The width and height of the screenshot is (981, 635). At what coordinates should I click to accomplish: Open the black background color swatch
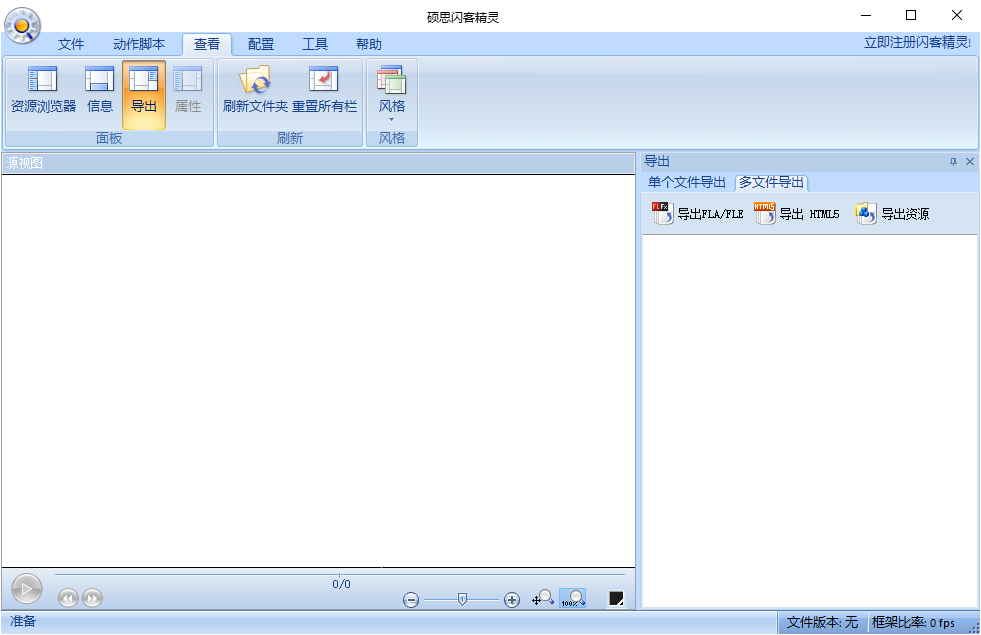(x=616, y=599)
